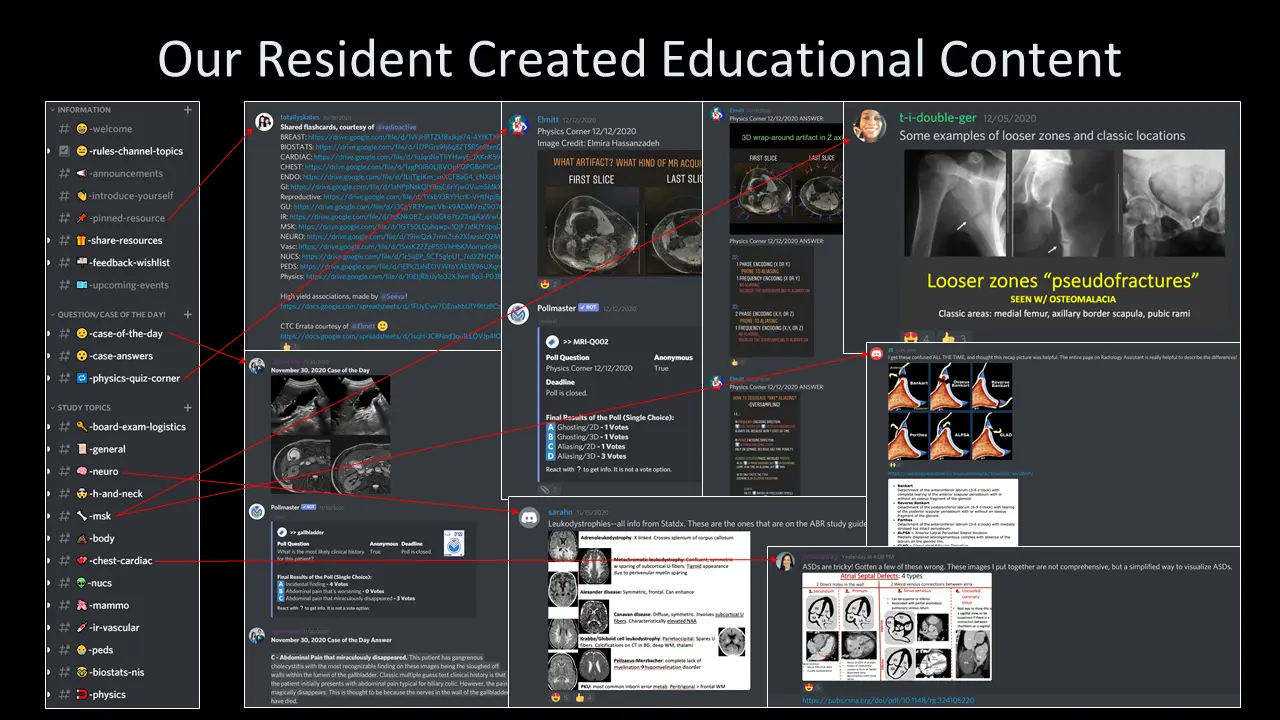Add a channel to INFORMATION category
1280x720 pixels.
188,110
